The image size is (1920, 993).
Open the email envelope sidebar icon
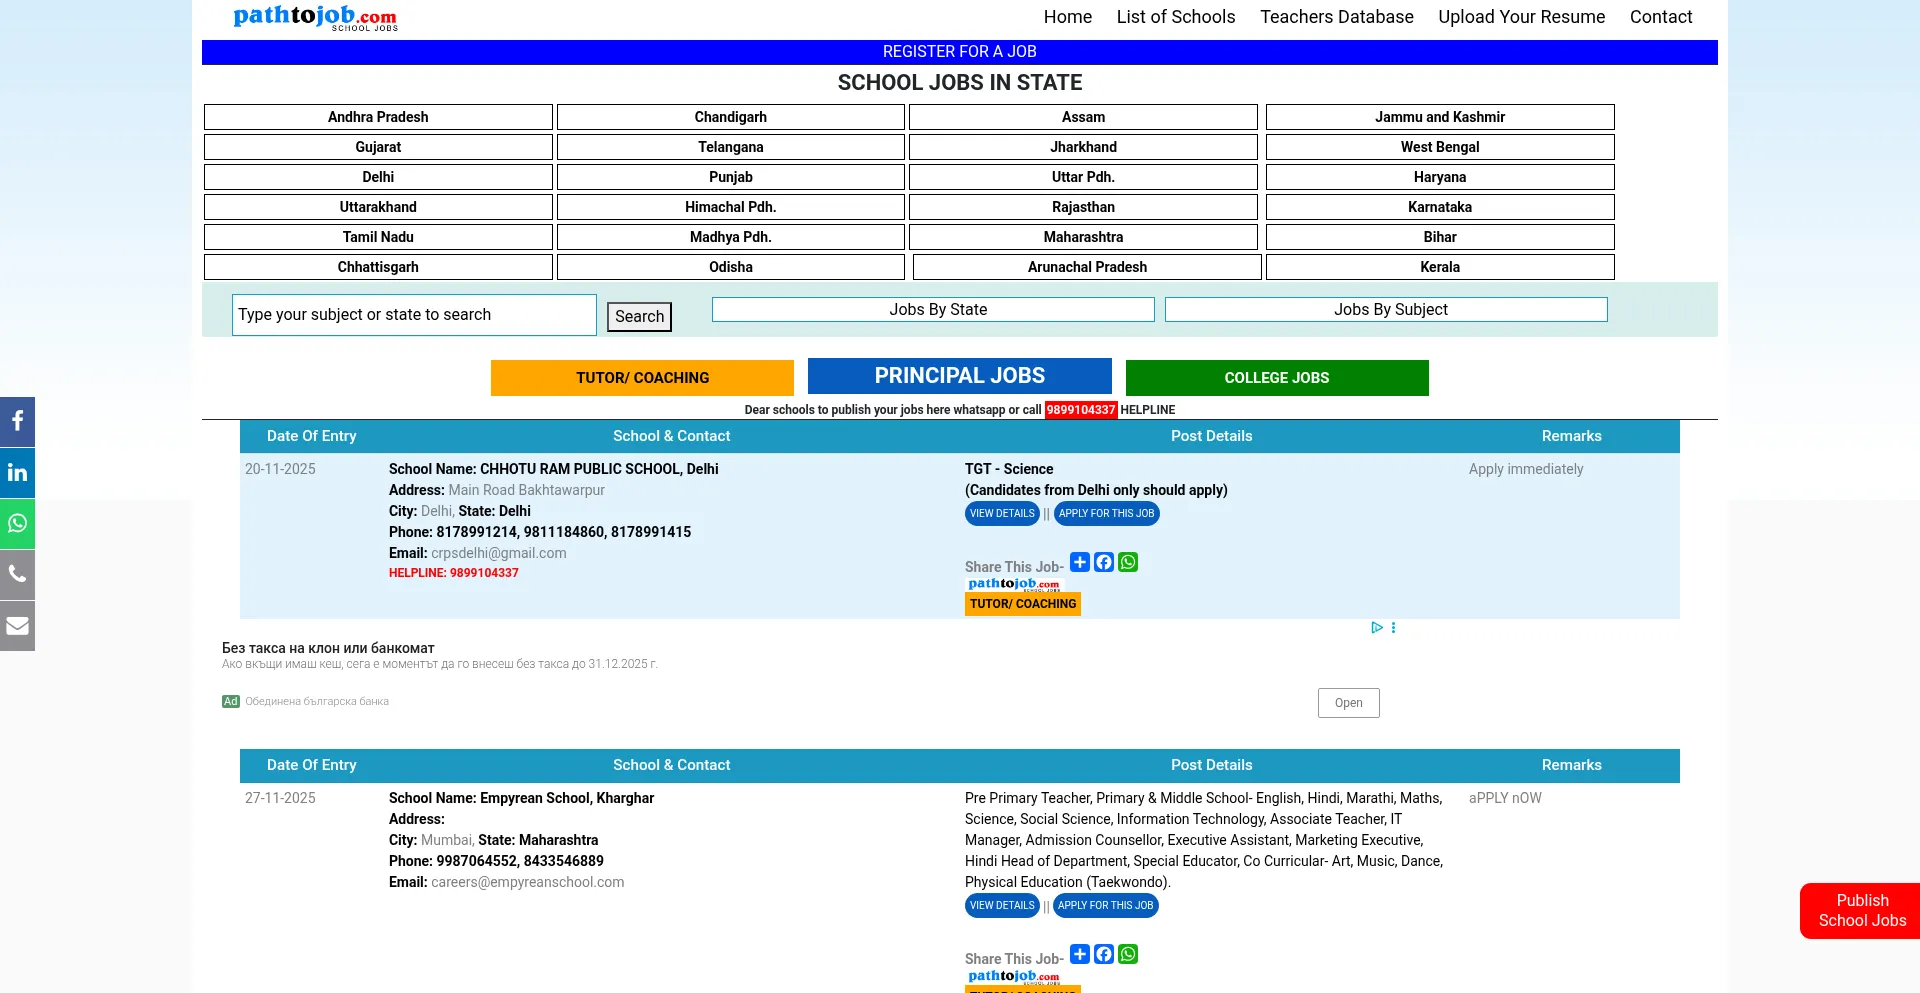point(17,626)
